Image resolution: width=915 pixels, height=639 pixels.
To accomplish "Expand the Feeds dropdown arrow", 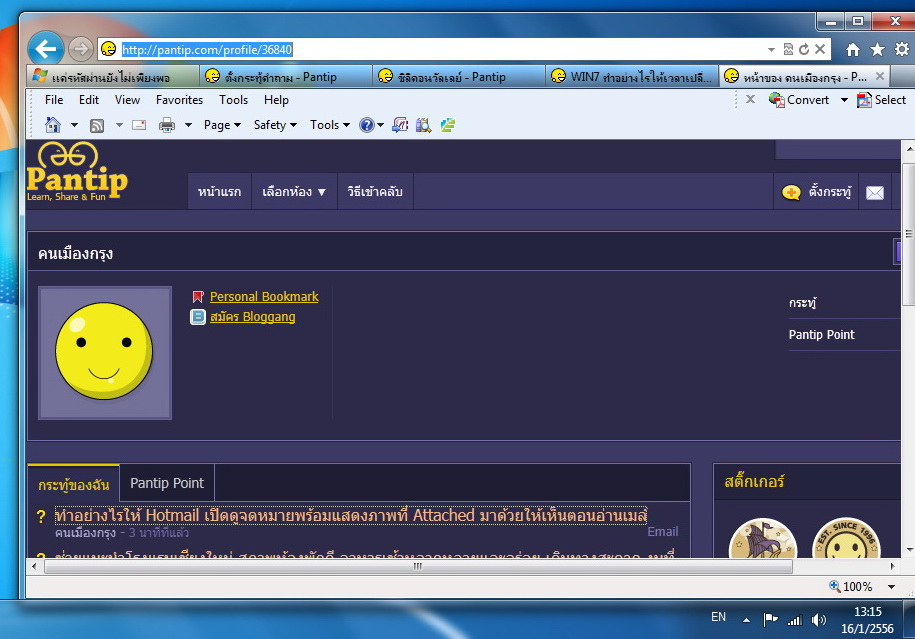I will [x=119, y=125].
